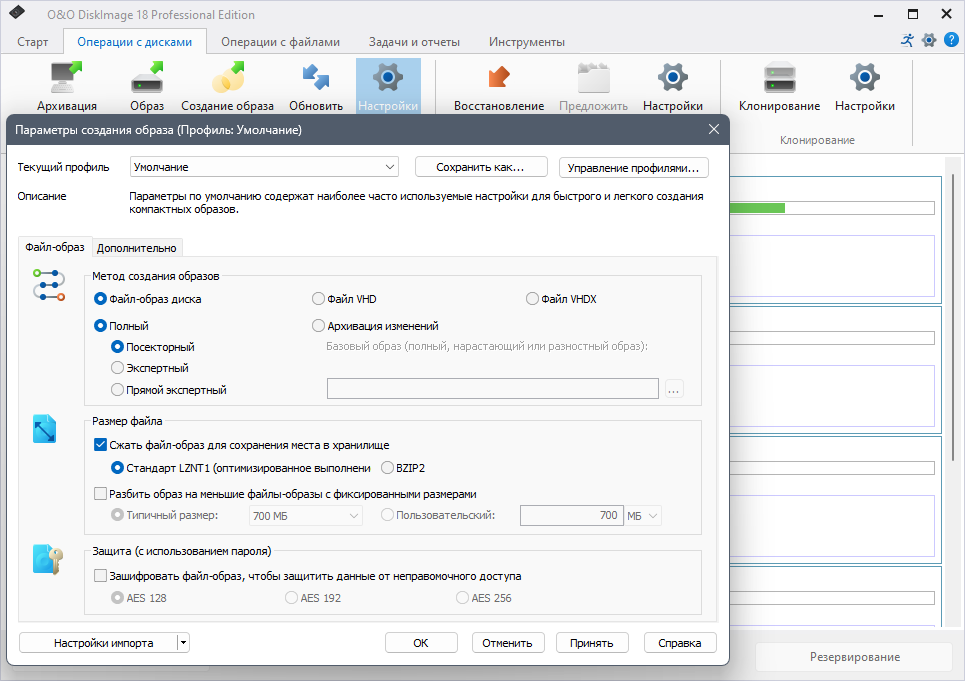Viewport: 965px width, 681px height.
Task: Select the Файл VHDX radio button
Action: pyautogui.click(x=532, y=299)
